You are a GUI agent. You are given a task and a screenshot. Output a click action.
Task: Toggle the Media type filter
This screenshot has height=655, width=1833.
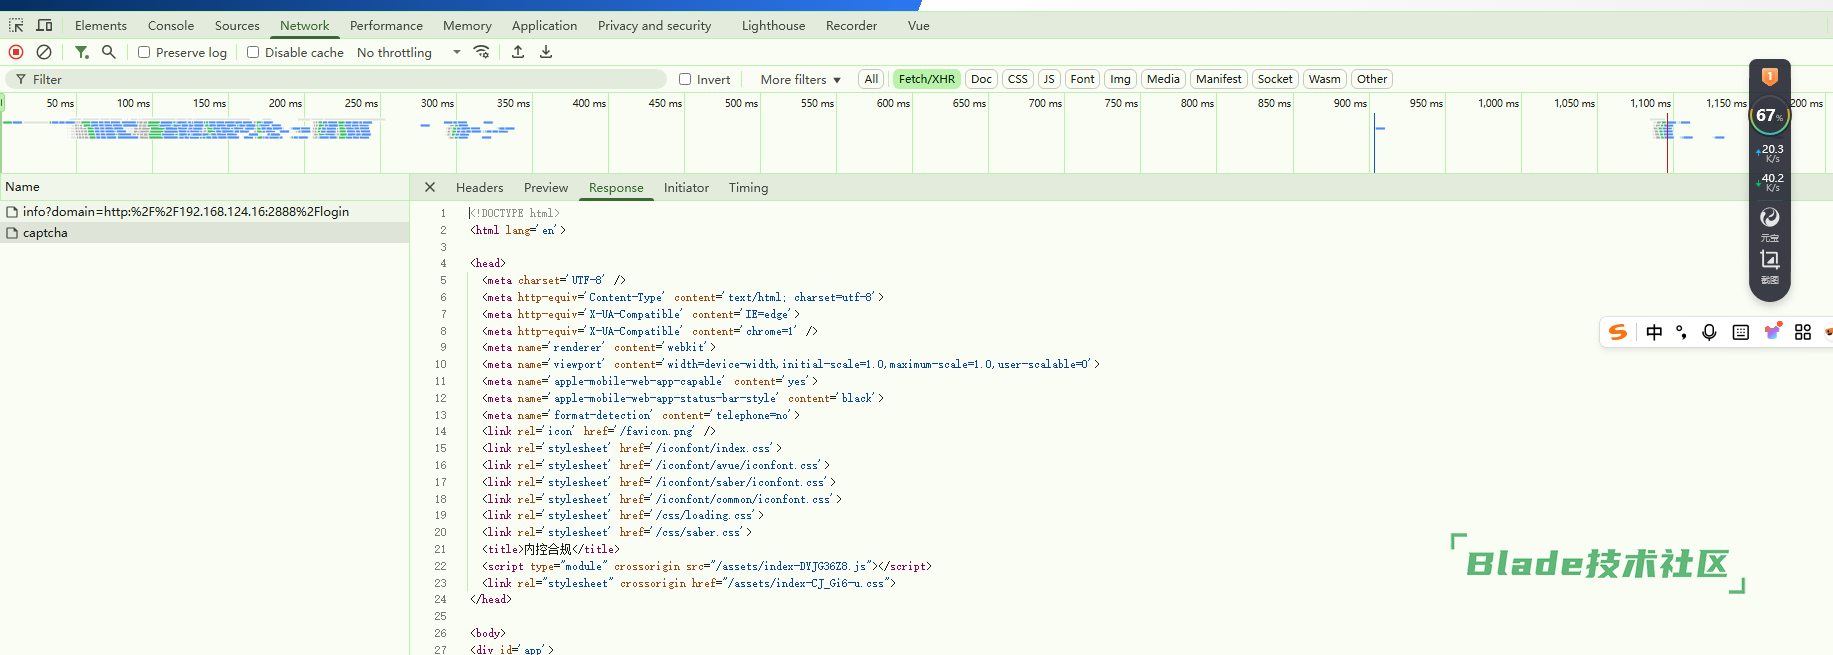coord(1163,79)
